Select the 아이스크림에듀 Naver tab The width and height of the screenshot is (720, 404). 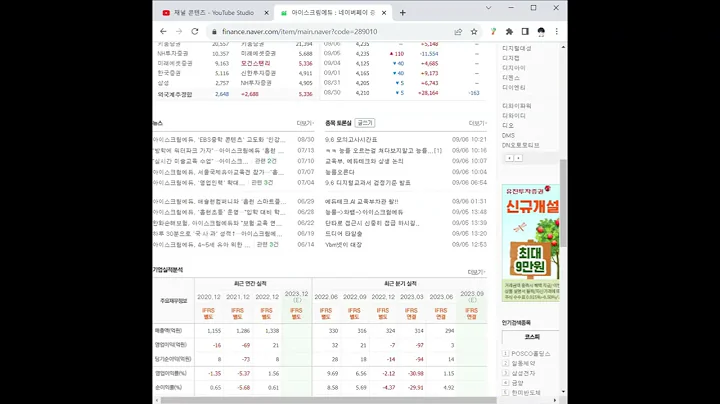(x=333, y=13)
